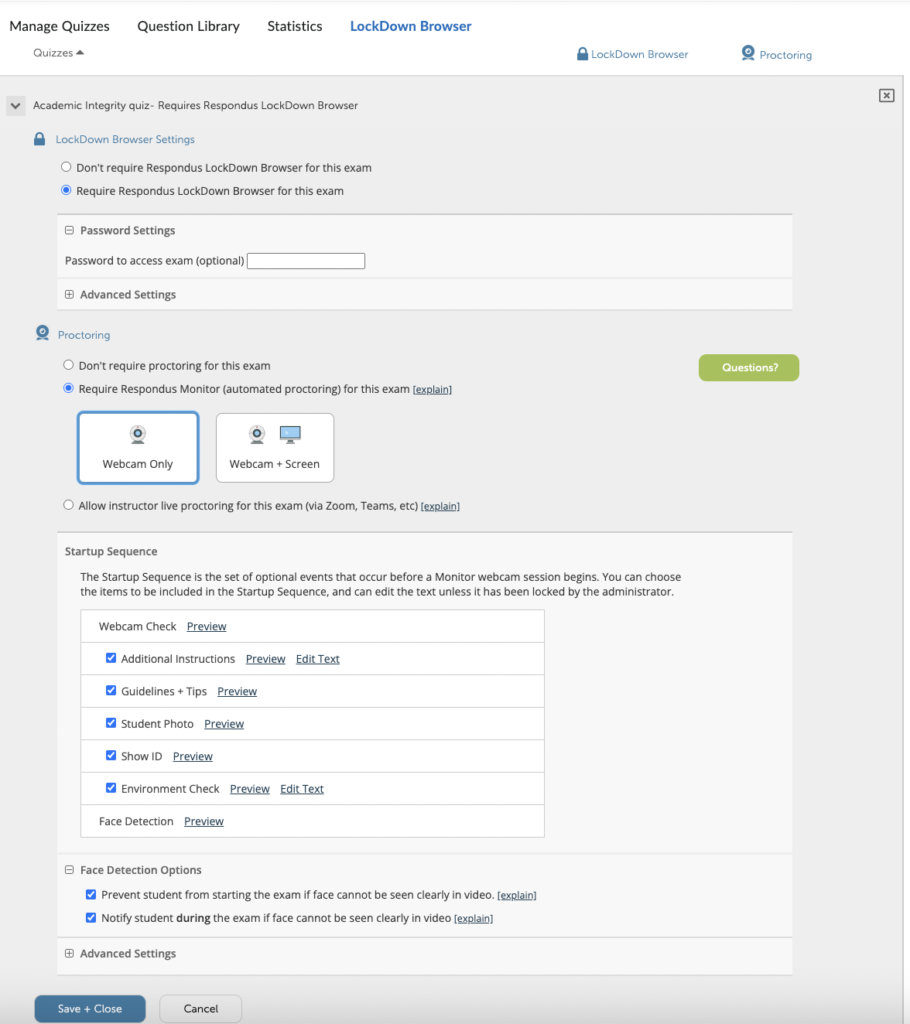The image size is (910, 1024).
Task: Collapse the Academic Integrity quiz row arrow
Action: coord(15,105)
